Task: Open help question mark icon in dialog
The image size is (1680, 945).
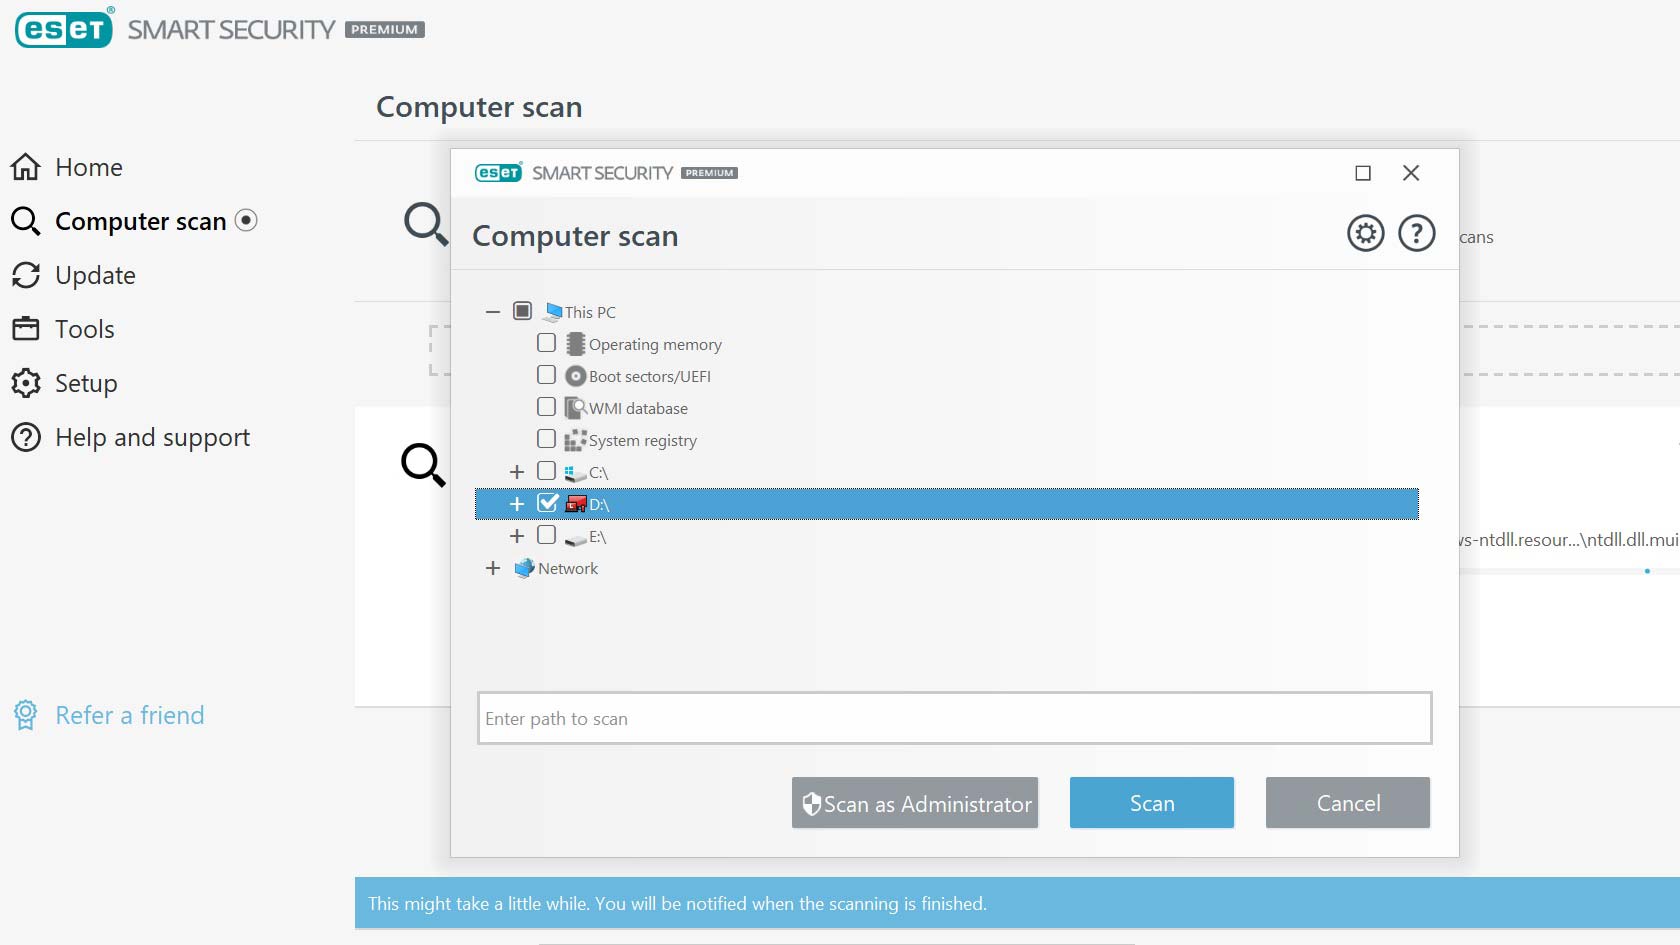Action: pyautogui.click(x=1416, y=233)
